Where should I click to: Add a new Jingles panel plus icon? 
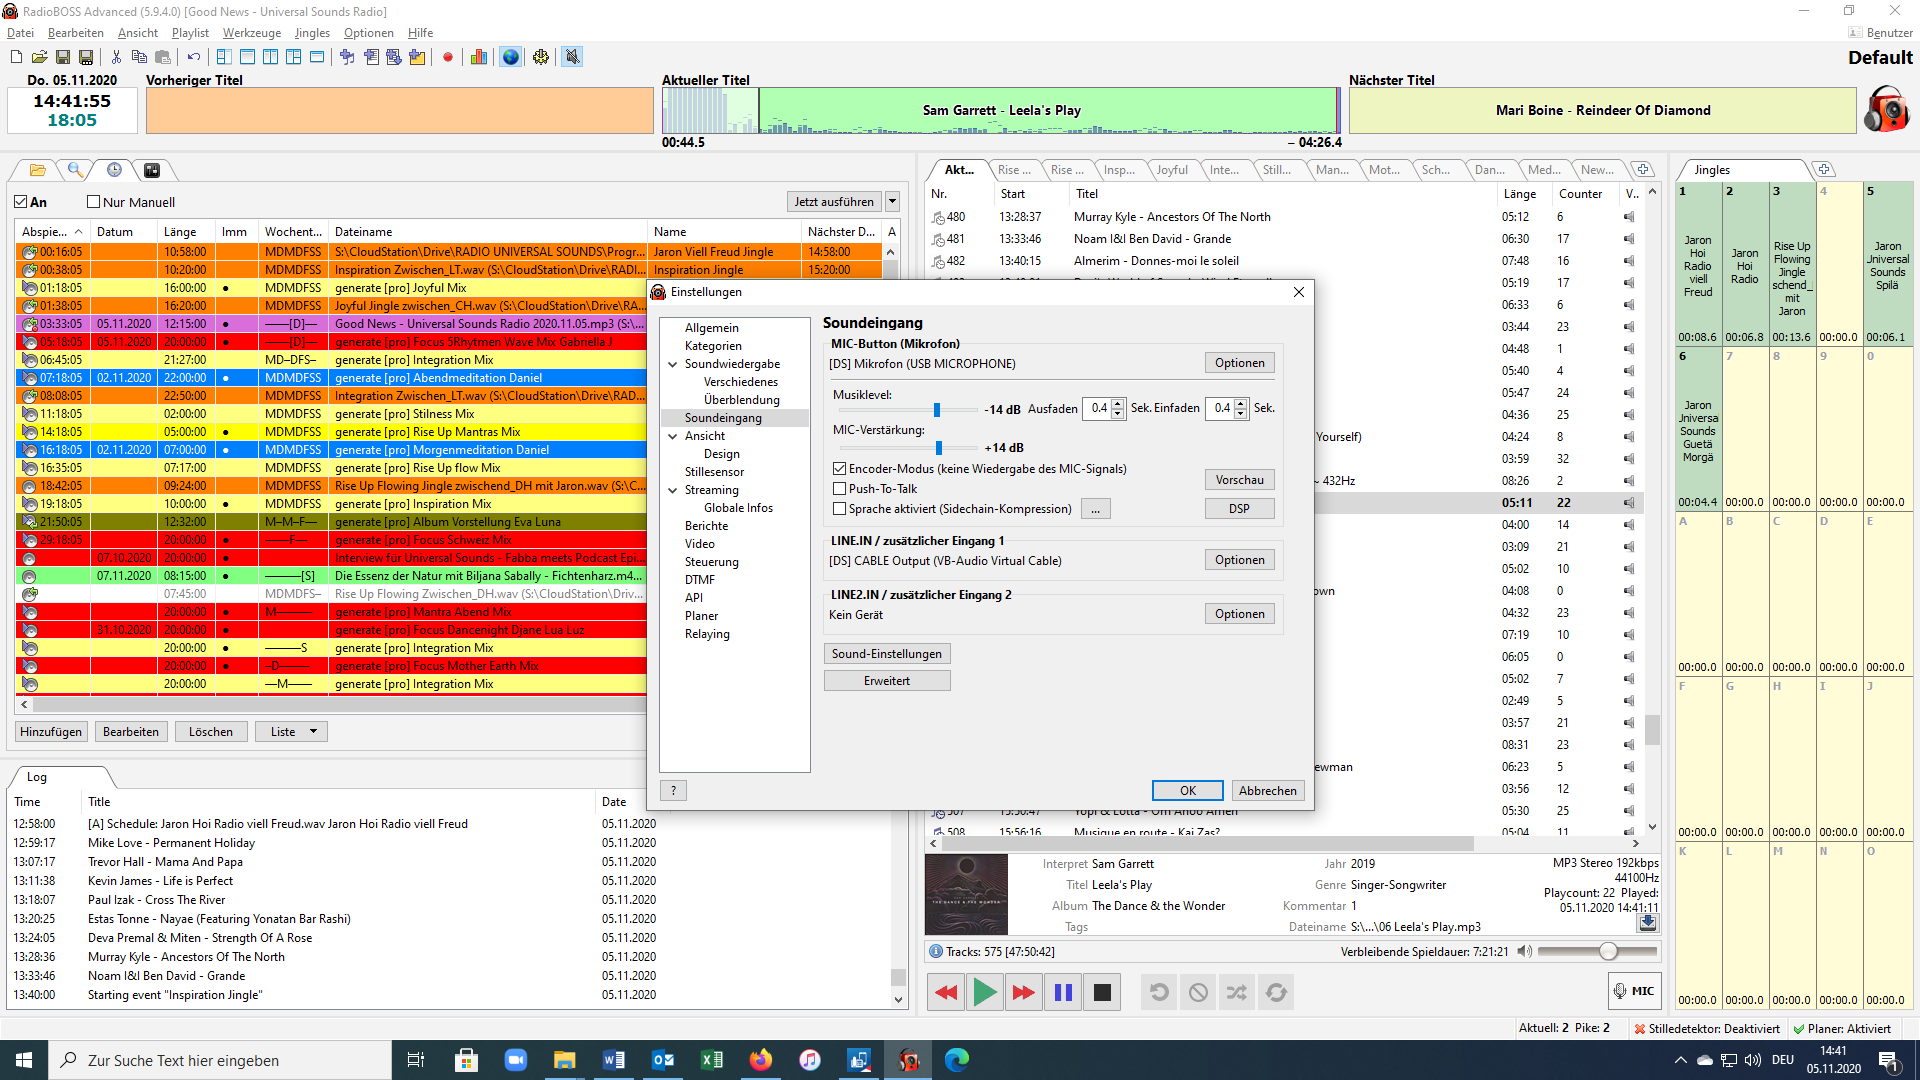coord(1824,169)
